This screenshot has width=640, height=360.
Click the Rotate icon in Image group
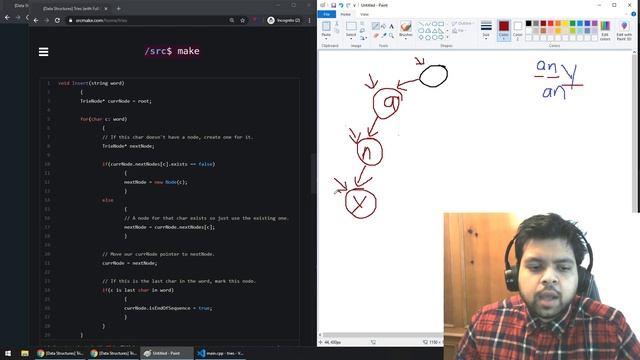click(x=362, y=38)
